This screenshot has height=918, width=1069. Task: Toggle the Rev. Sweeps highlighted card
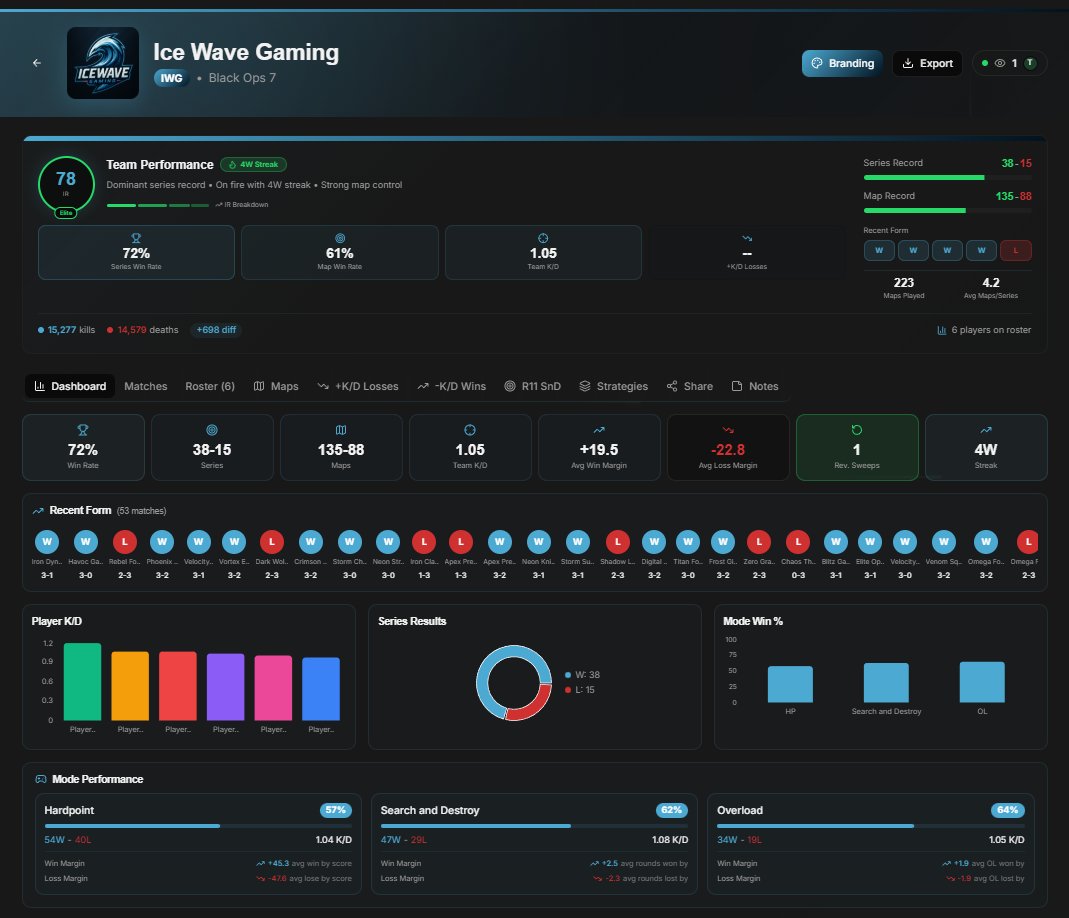pos(856,447)
